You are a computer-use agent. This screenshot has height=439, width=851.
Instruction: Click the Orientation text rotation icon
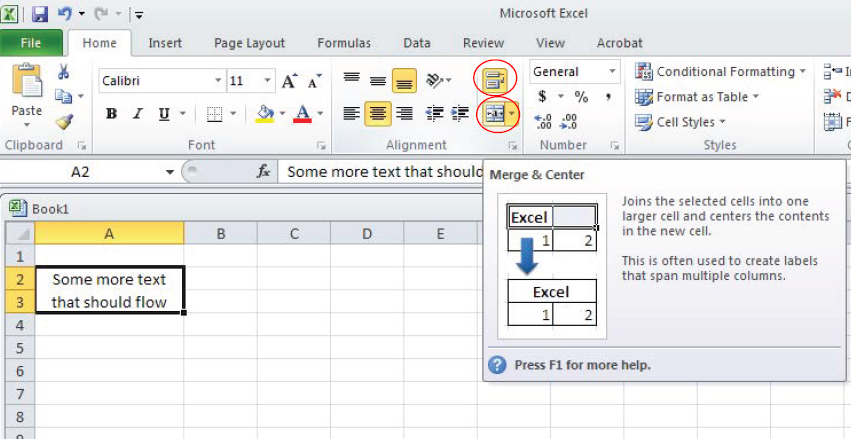click(x=435, y=81)
